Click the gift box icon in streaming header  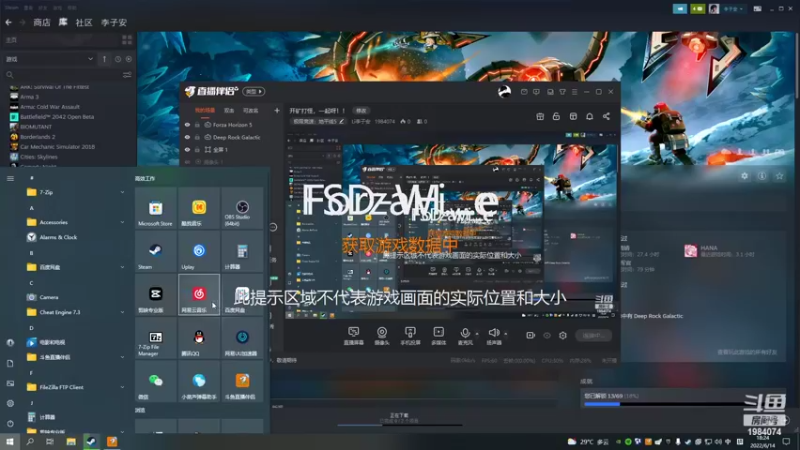(540, 116)
